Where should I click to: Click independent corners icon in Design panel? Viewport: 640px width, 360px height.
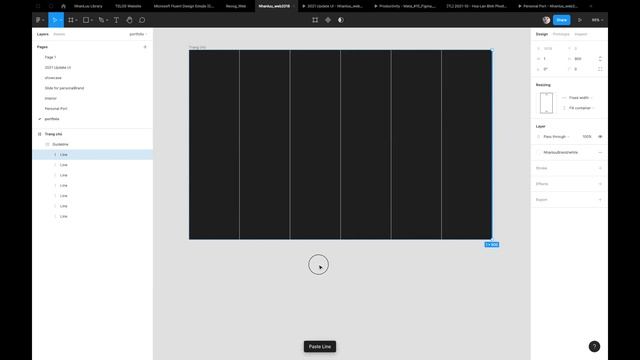coord(600,69)
